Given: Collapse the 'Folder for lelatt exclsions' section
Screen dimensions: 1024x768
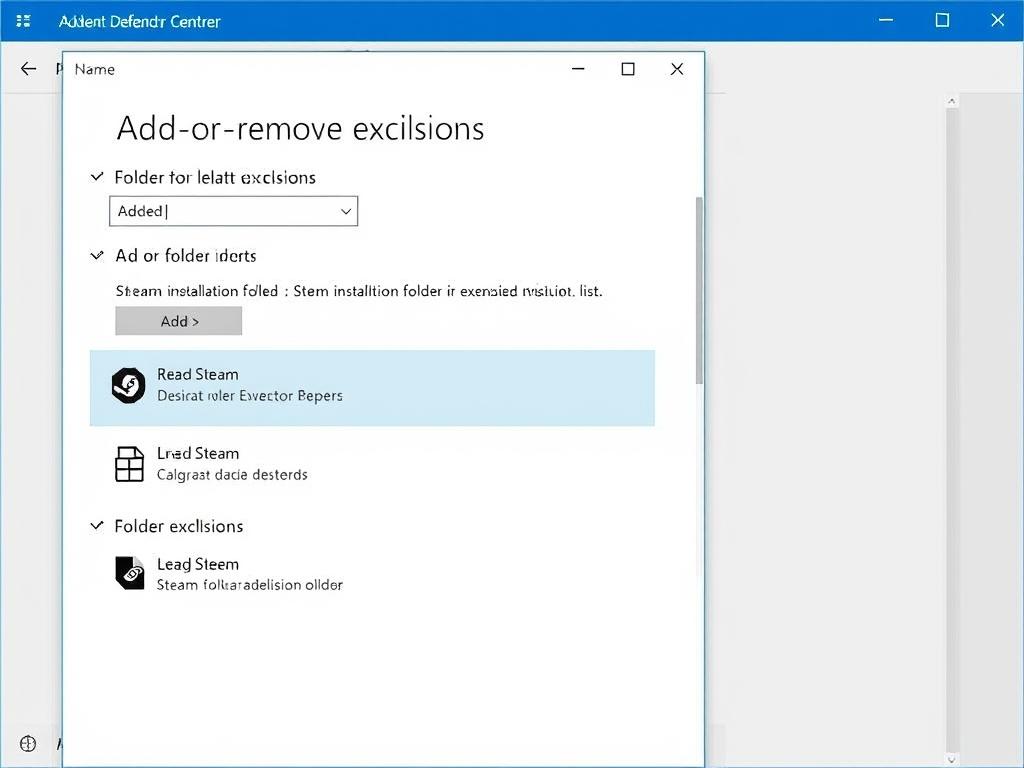Looking at the screenshot, I should coord(96,177).
